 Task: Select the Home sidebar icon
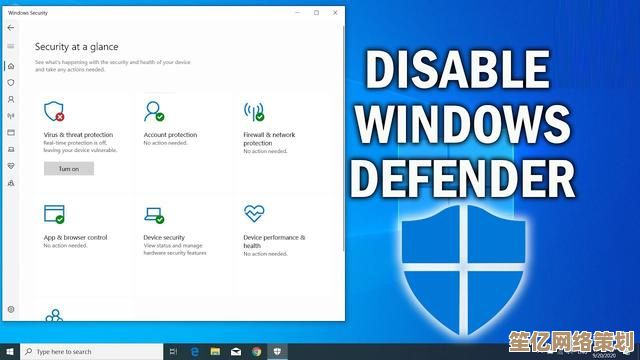tap(11, 66)
